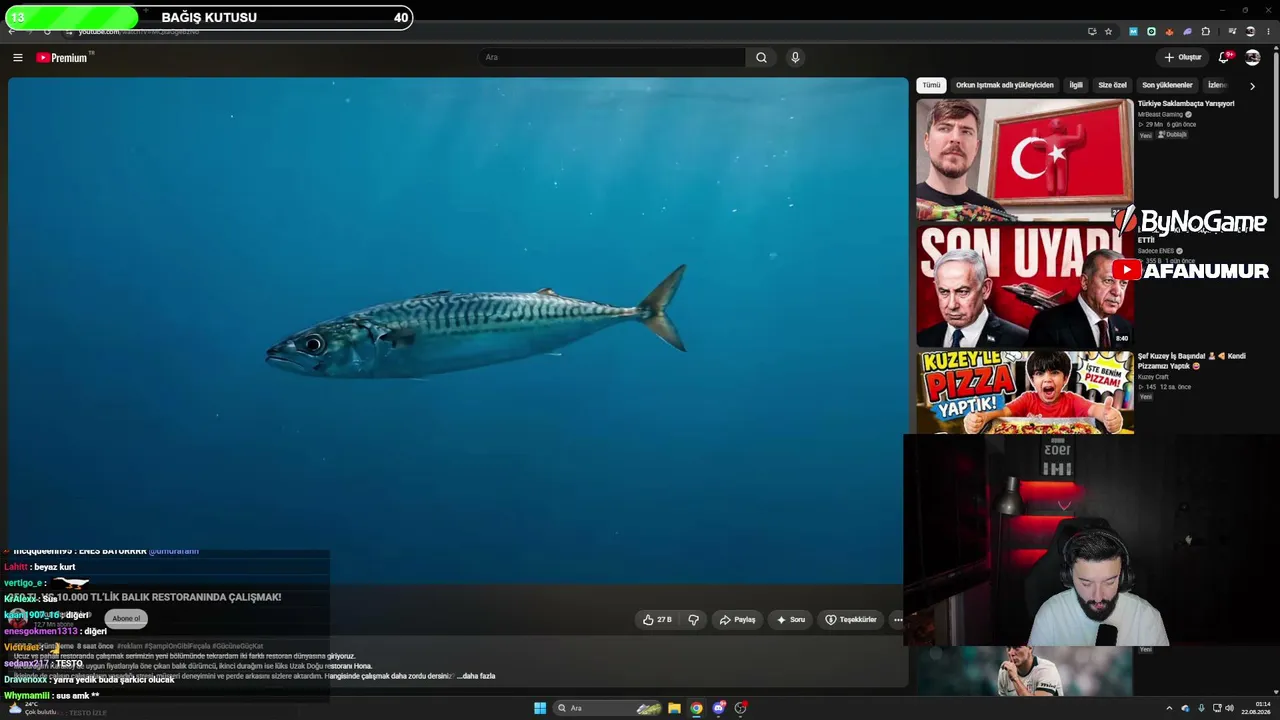Open YouTube notifications bell
Image resolution: width=1280 pixels, height=720 pixels.
[x=1224, y=58]
